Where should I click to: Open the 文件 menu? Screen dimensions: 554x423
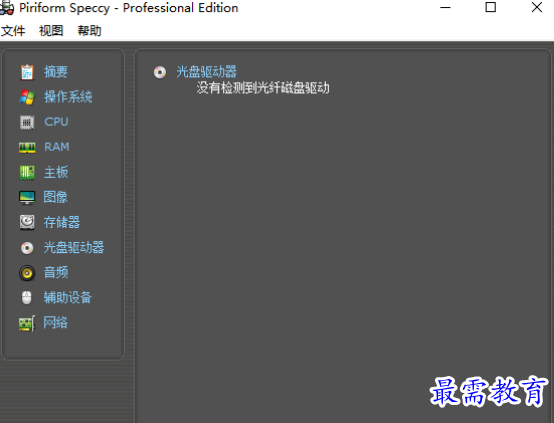tap(13, 31)
